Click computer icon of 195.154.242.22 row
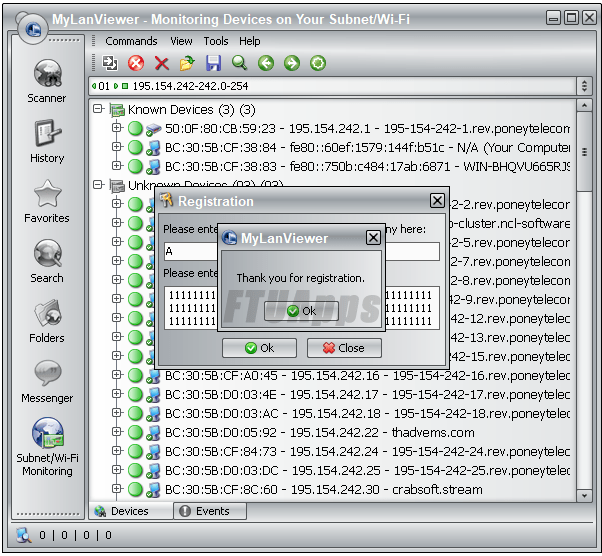The width and height of the screenshot is (602, 556). click(153, 433)
